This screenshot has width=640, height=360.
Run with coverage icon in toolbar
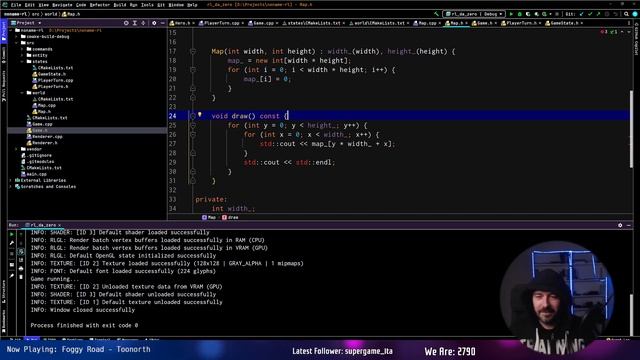click(x=528, y=14)
